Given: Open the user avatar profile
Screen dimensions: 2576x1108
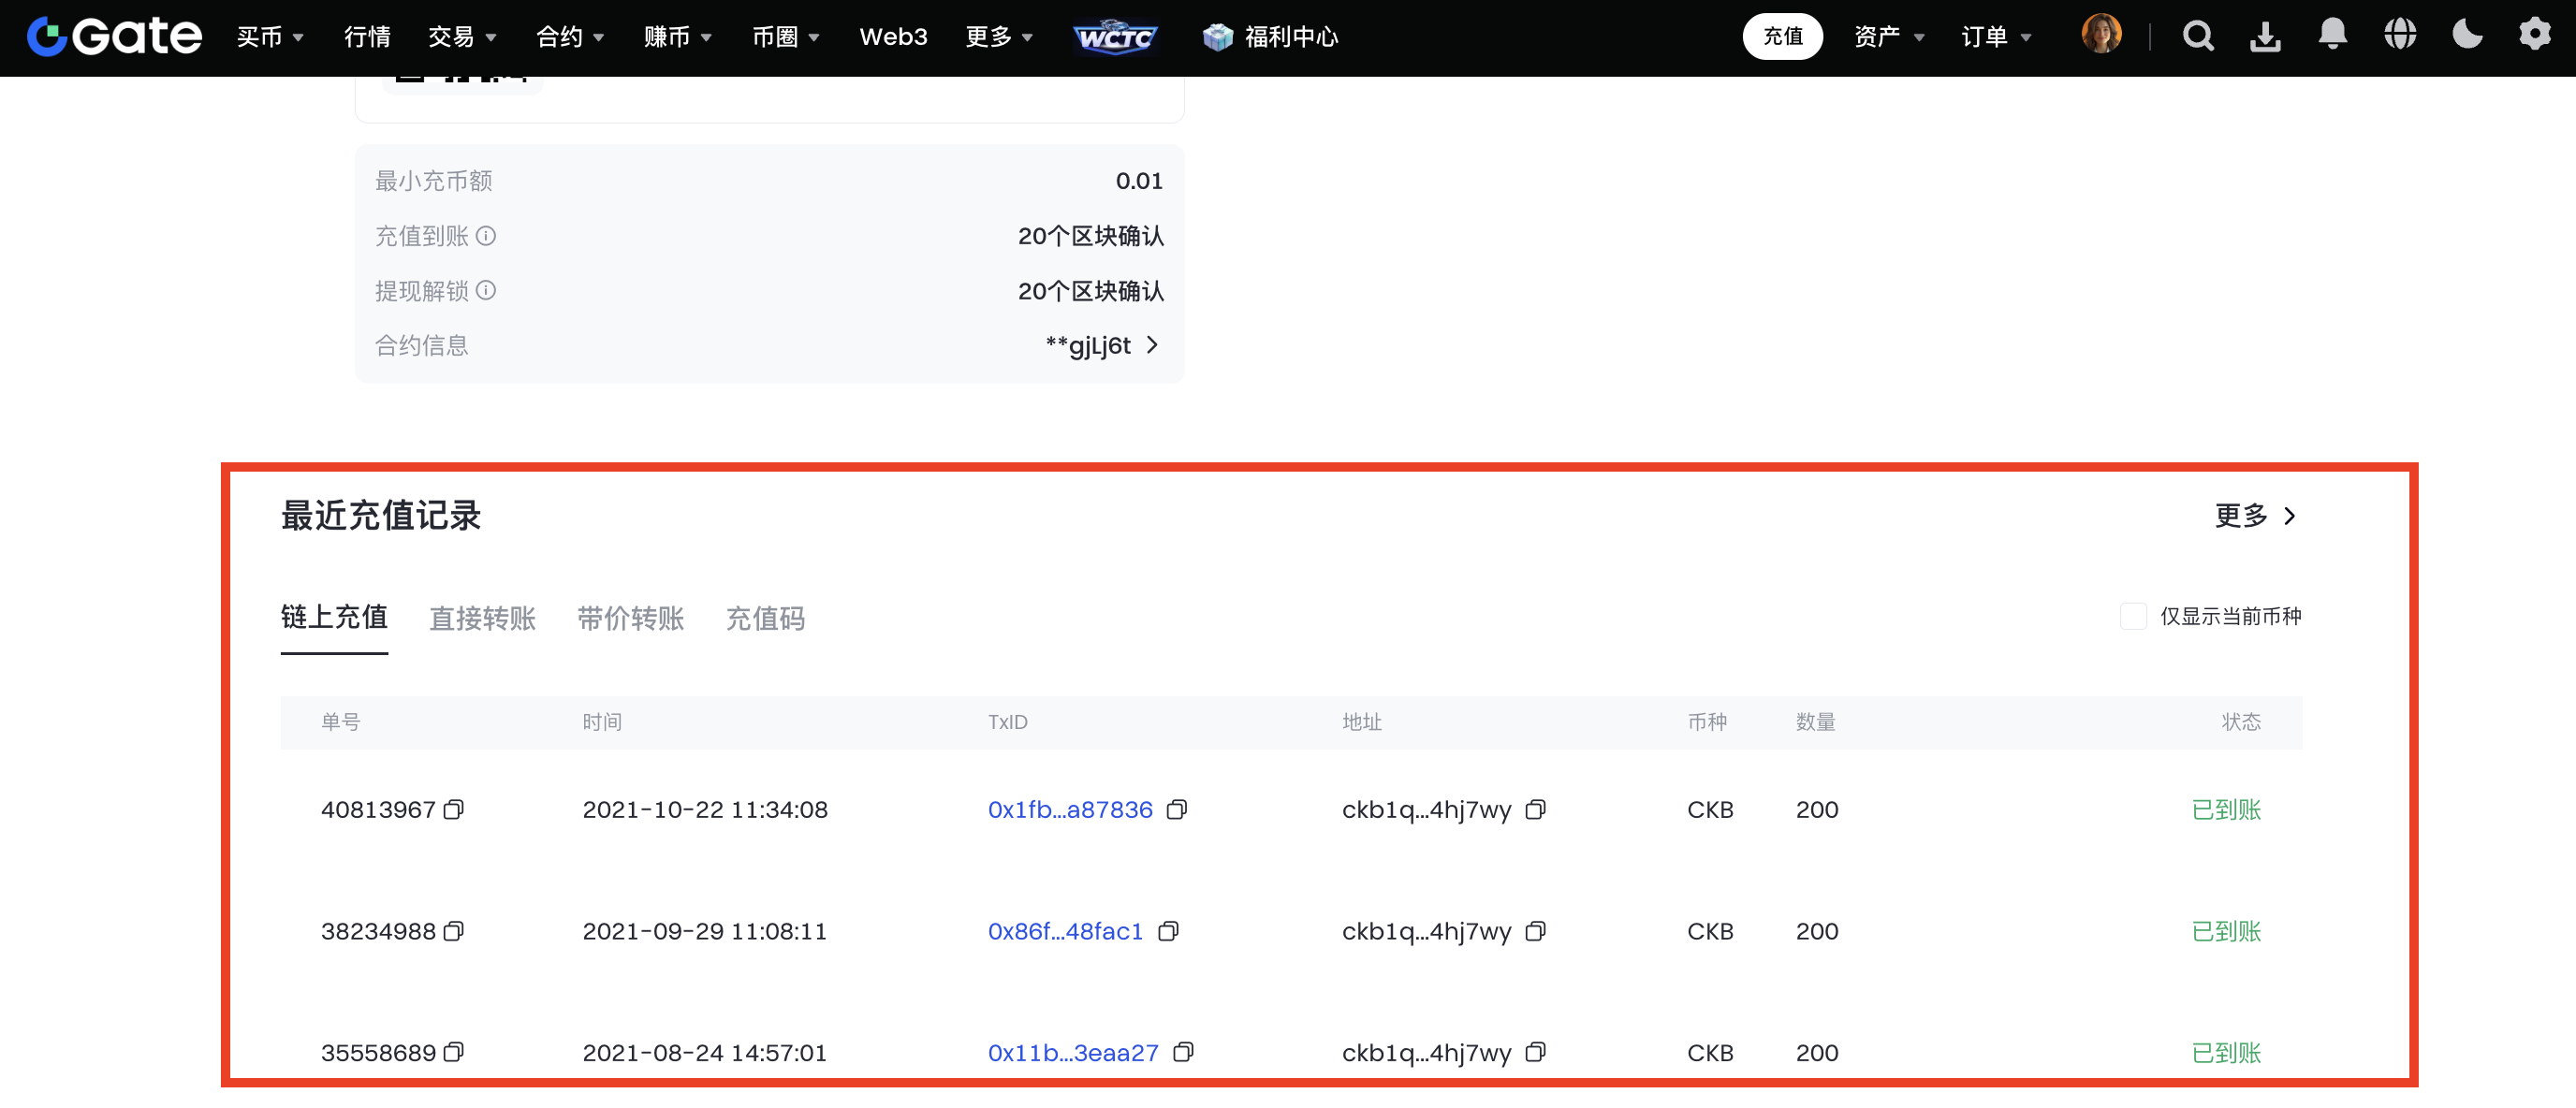Looking at the screenshot, I should 2101,35.
